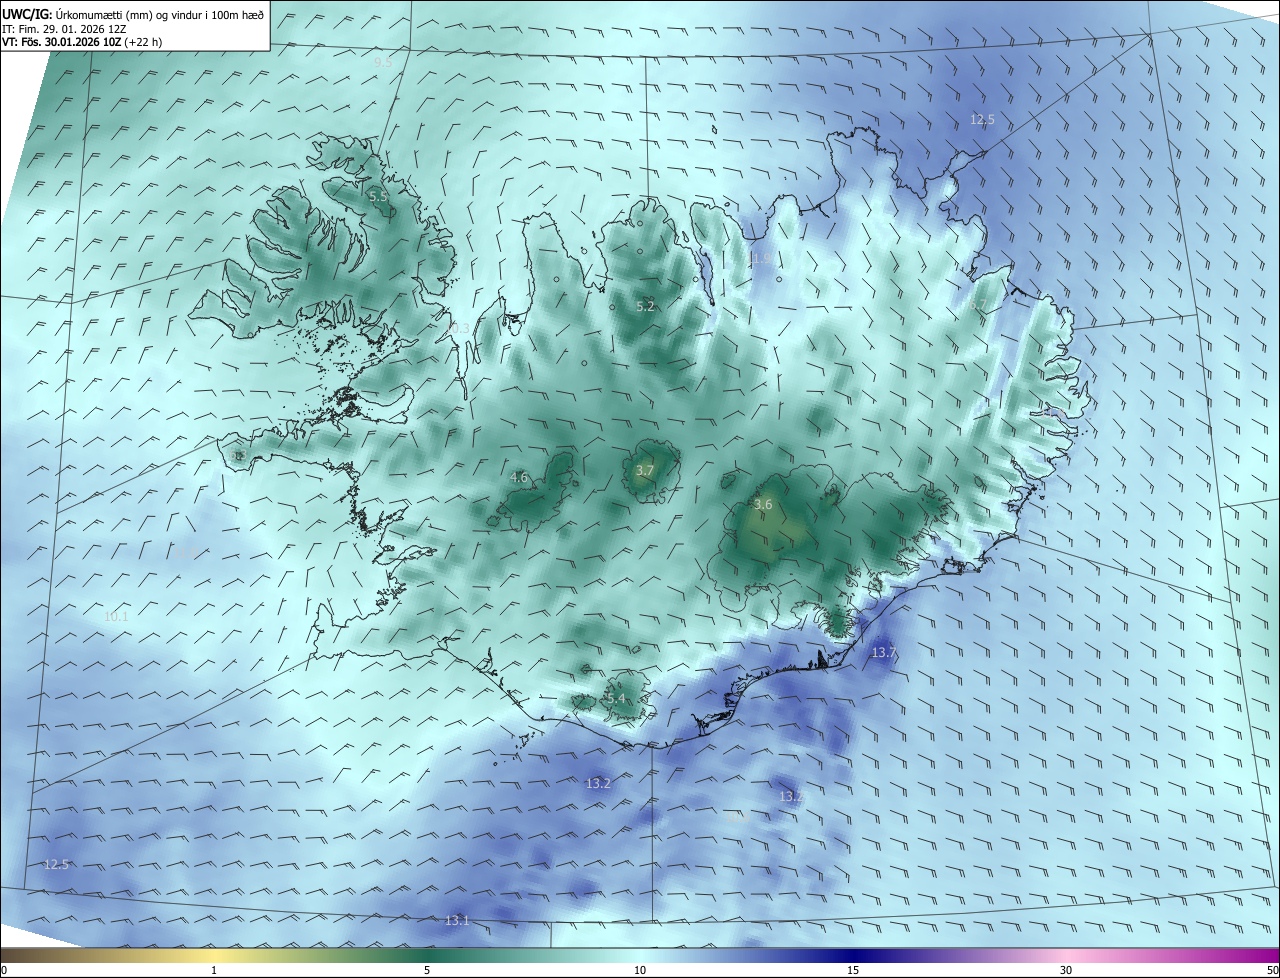Click the 15 tick on the color scale
The image size is (1280, 978).
click(853, 970)
